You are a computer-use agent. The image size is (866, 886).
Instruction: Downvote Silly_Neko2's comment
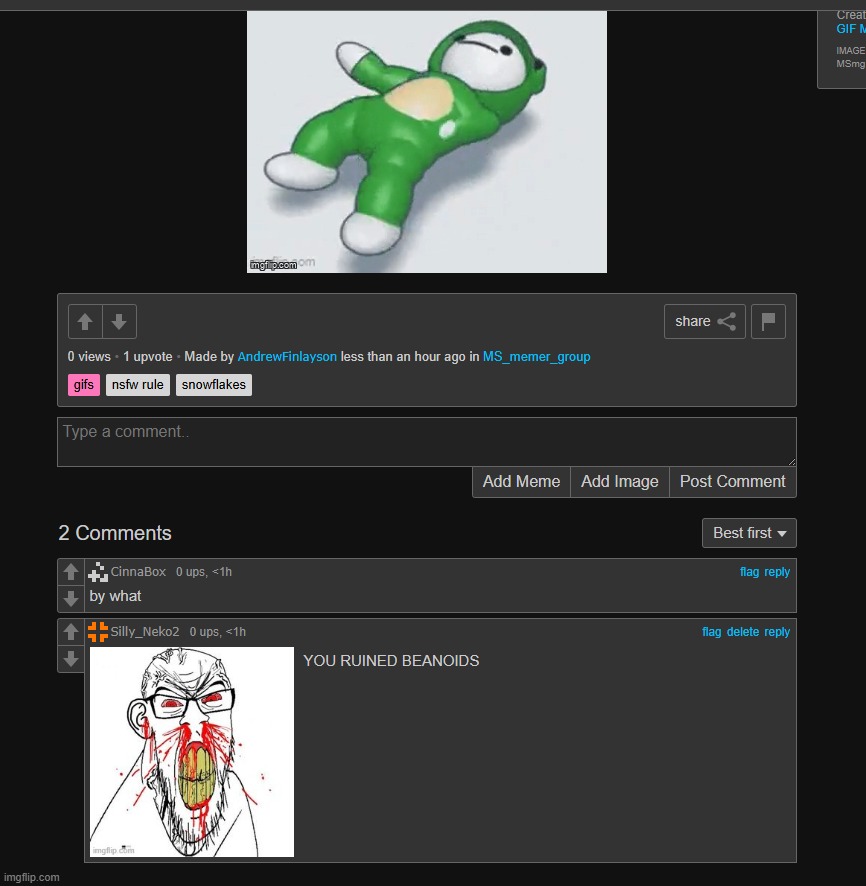tap(71, 658)
